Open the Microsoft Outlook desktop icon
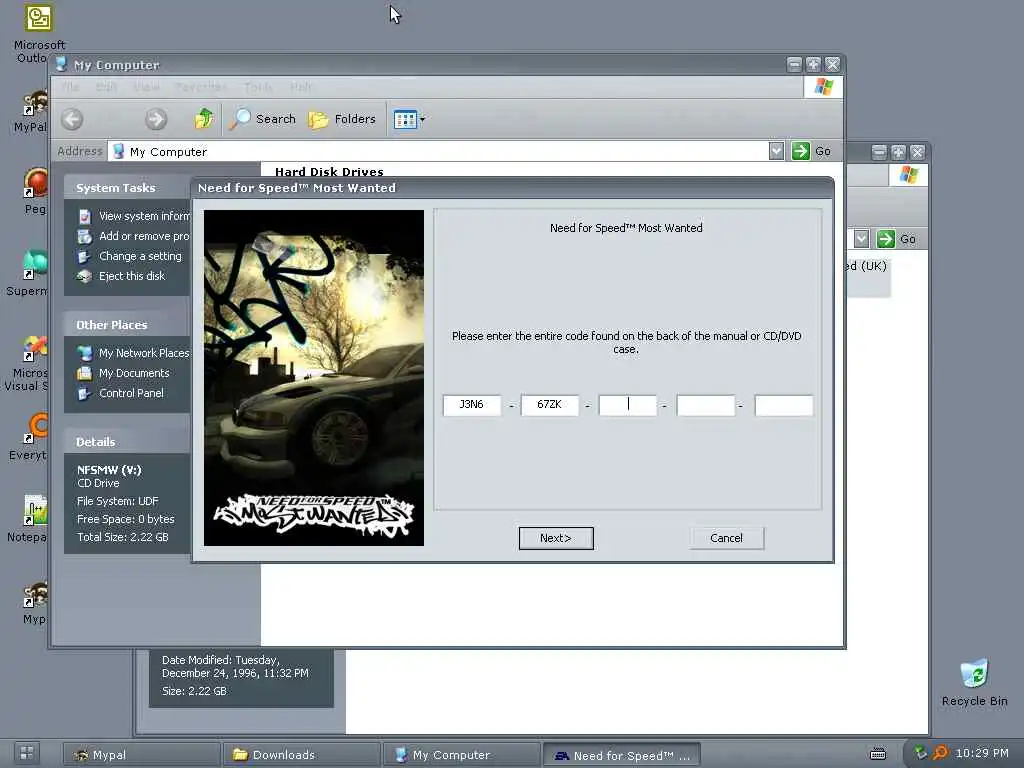The width and height of the screenshot is (1024, 768). coord(39,33)
